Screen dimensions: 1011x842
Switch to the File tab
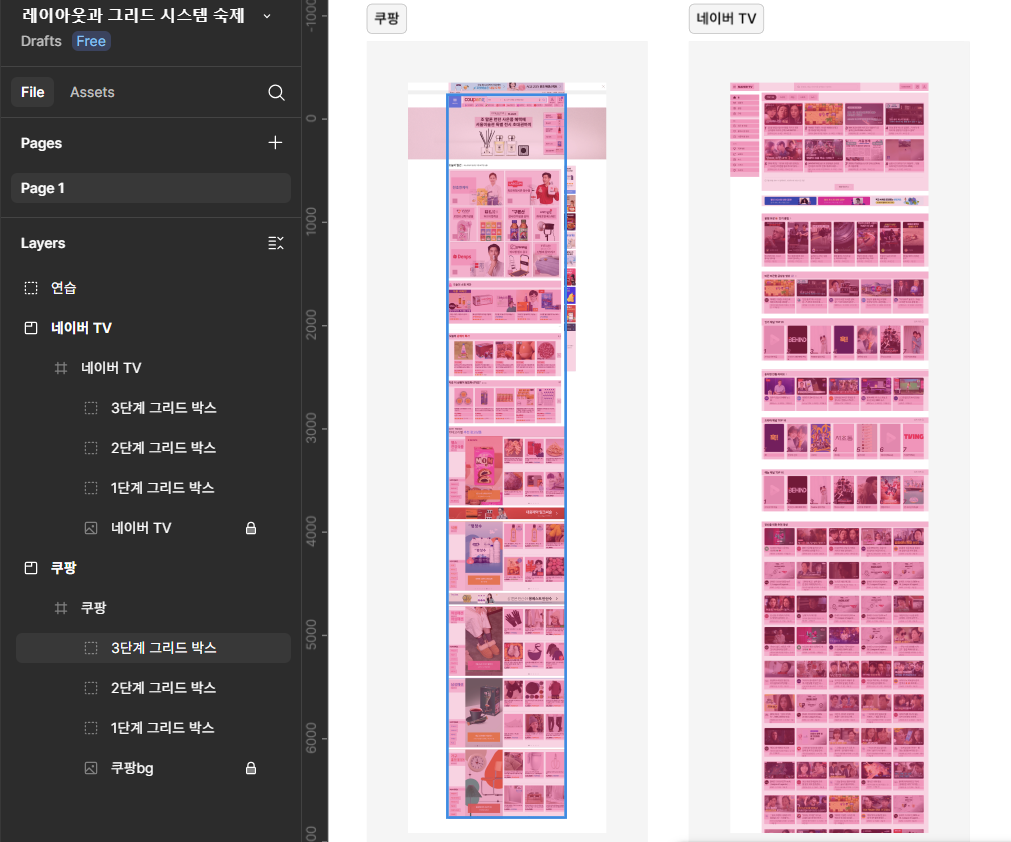coord(32,92)
